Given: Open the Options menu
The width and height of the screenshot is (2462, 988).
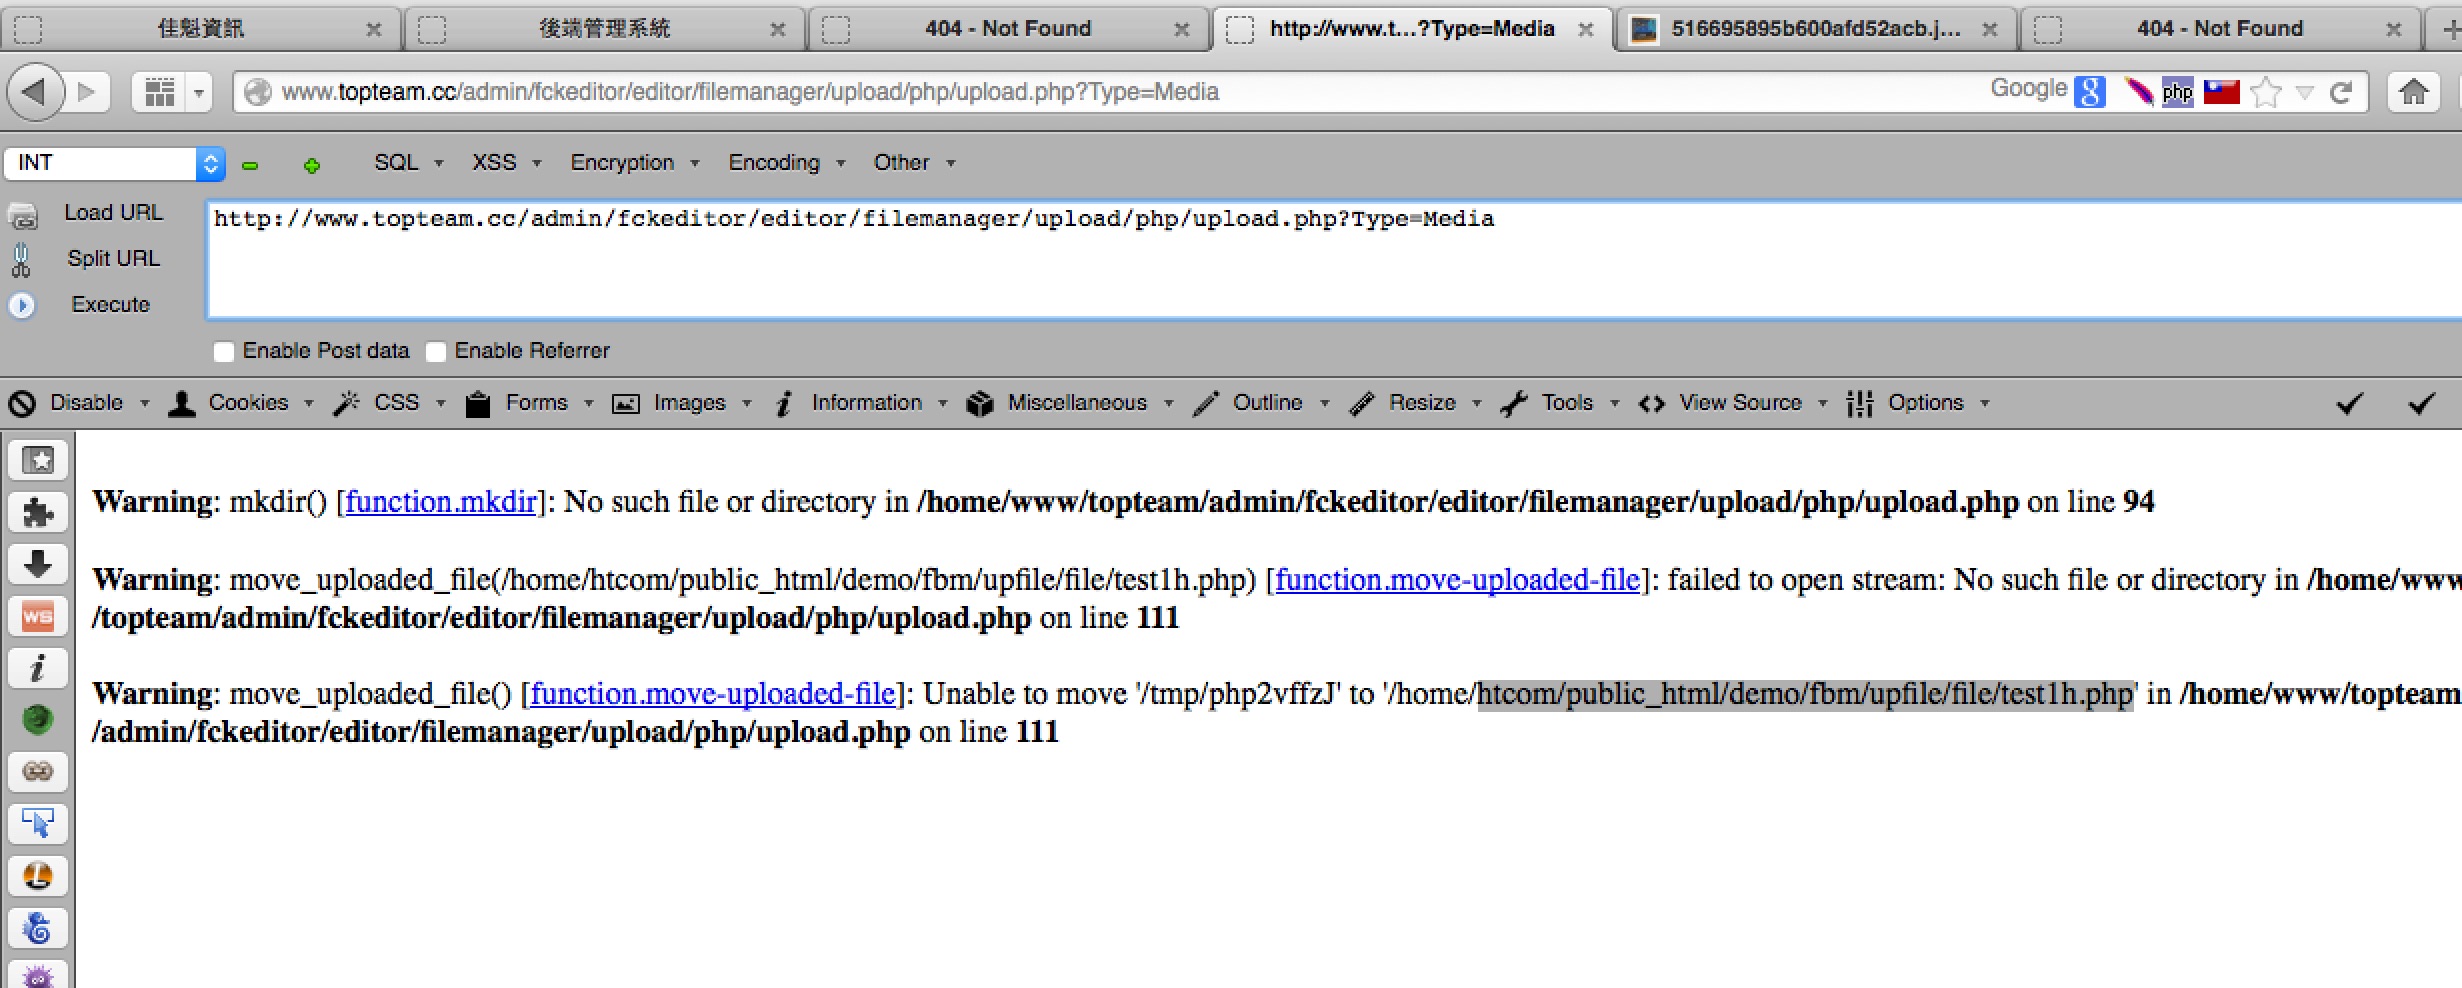Looking at the screenshot, I should pyautogui.click(x=1918, y=403).
